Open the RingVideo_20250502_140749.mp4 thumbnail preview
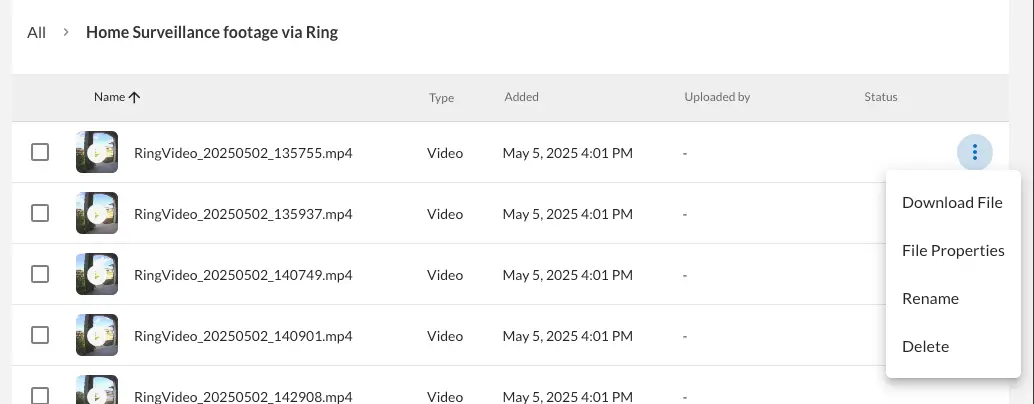Screen dimensions: 1034x404 (97, 274)
